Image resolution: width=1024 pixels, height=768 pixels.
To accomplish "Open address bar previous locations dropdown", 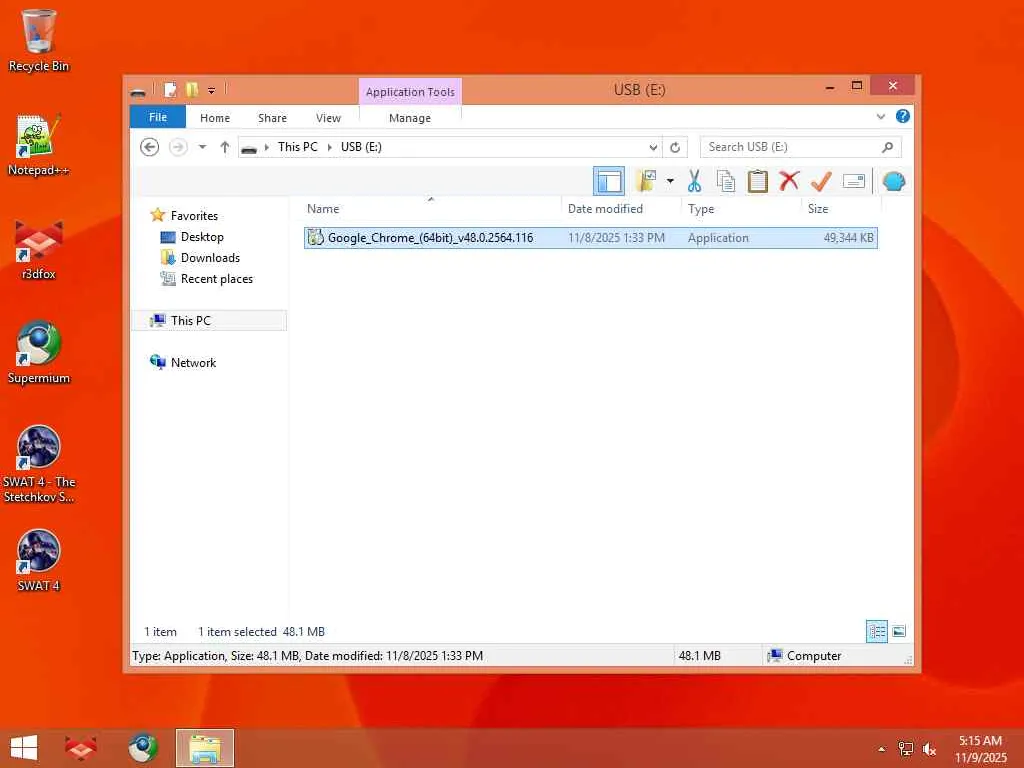I will (652, 147).
